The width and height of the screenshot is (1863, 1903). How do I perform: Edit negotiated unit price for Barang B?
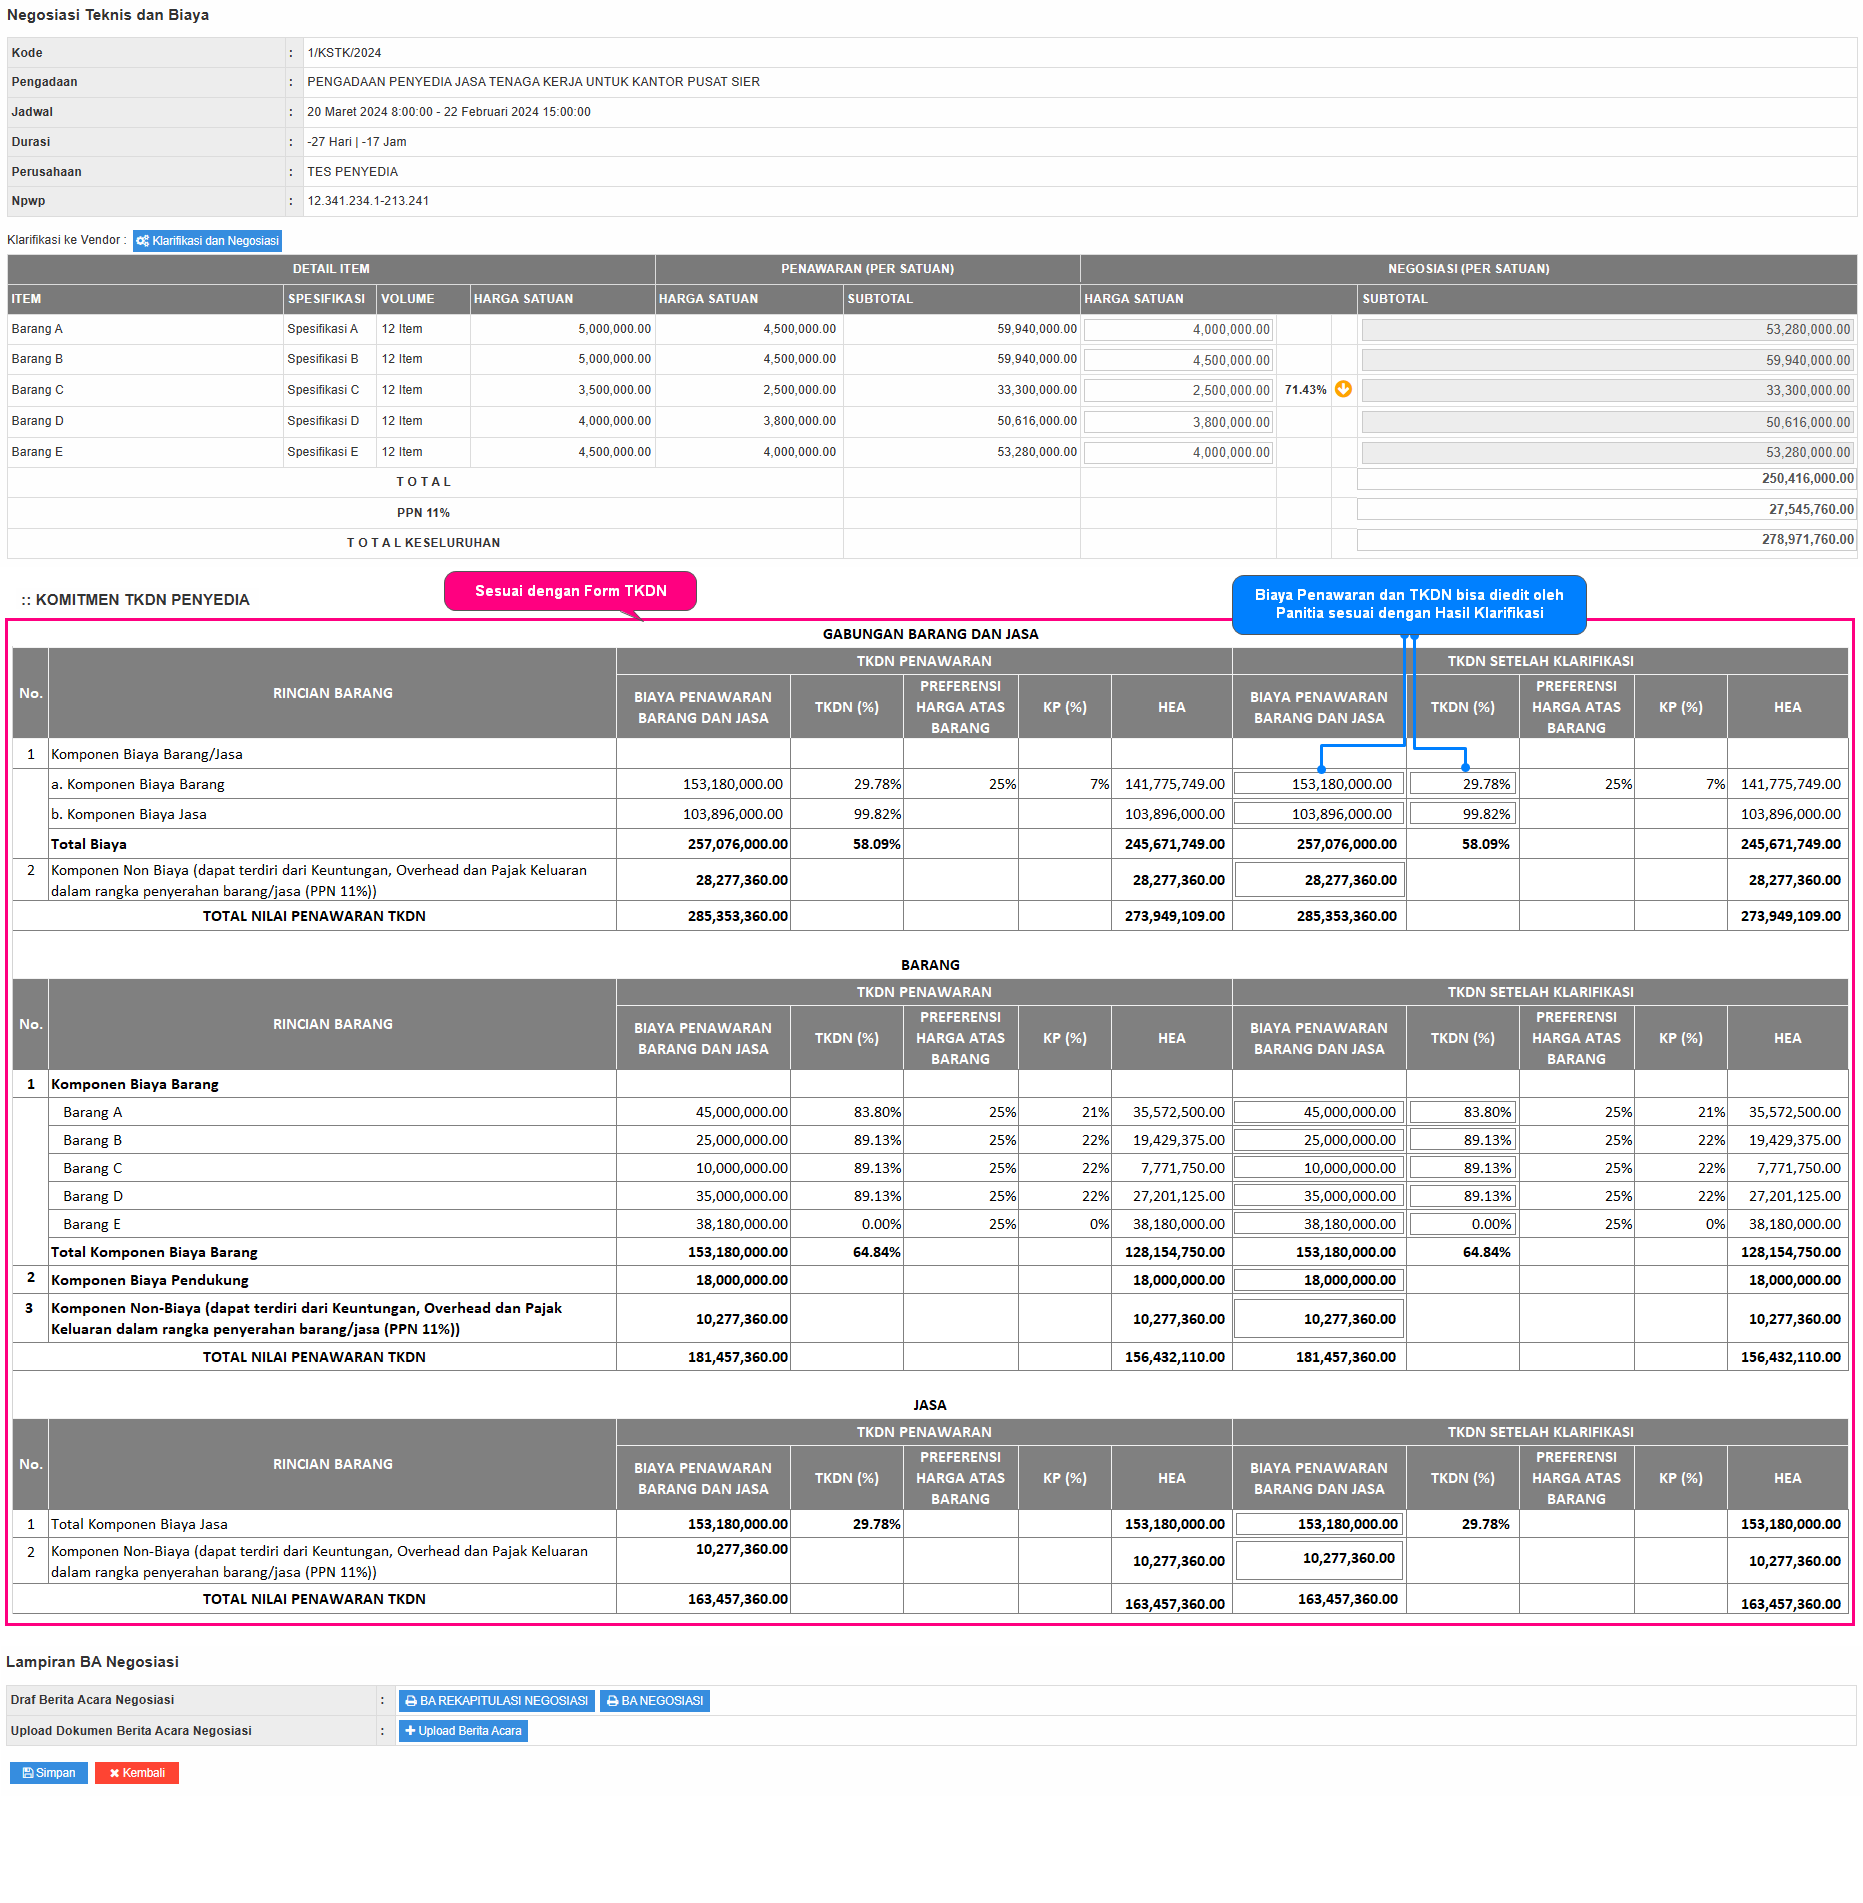click(x=1179, y=360)
